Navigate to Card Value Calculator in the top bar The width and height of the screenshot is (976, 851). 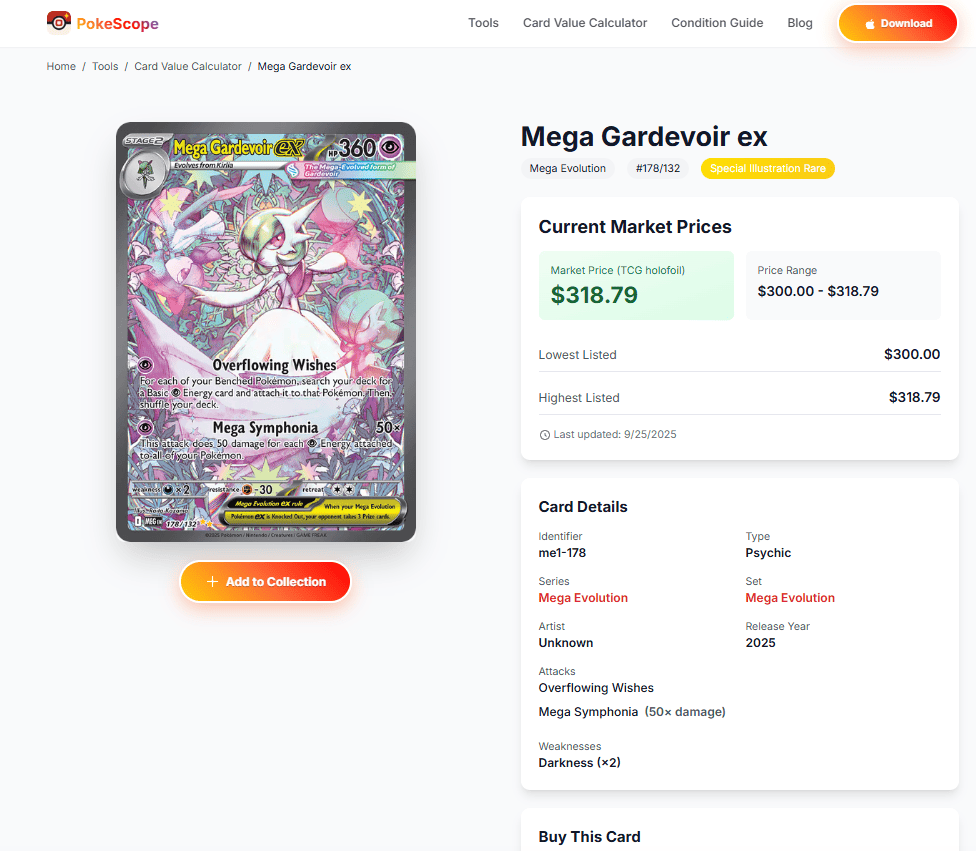(584, 22)
